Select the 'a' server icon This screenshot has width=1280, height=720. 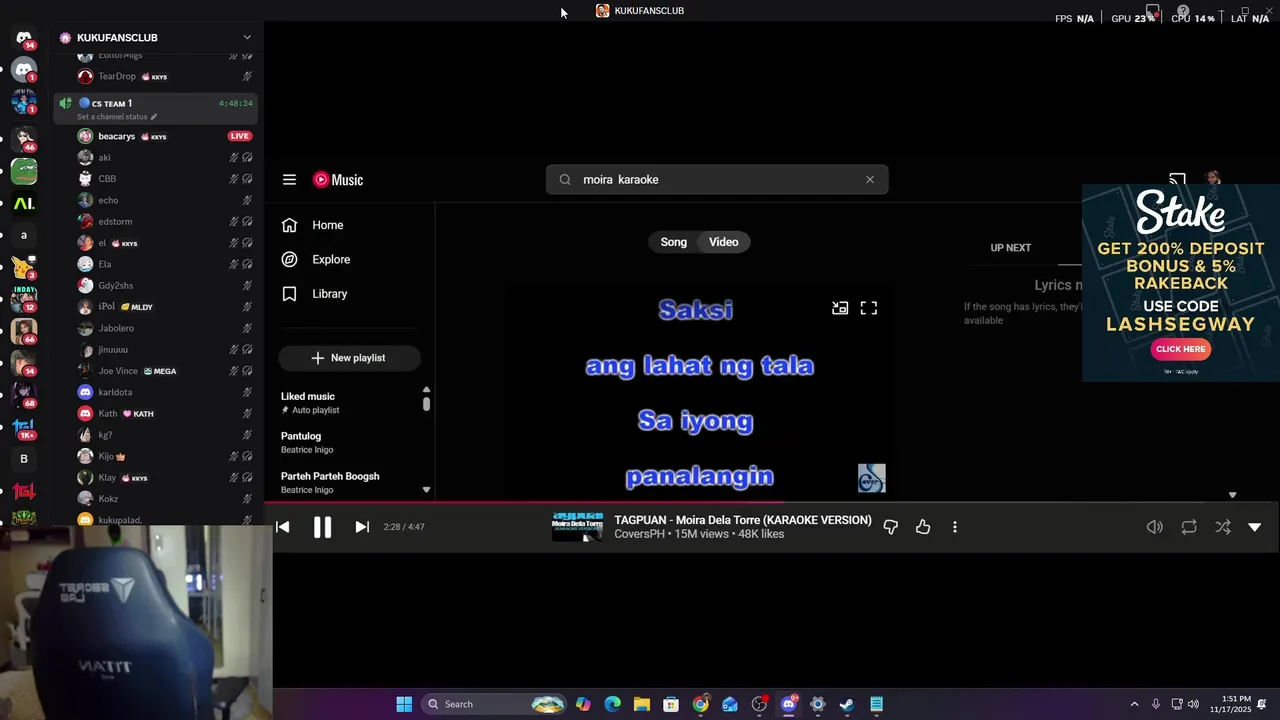pyautogui.click(x=24, y=235)
